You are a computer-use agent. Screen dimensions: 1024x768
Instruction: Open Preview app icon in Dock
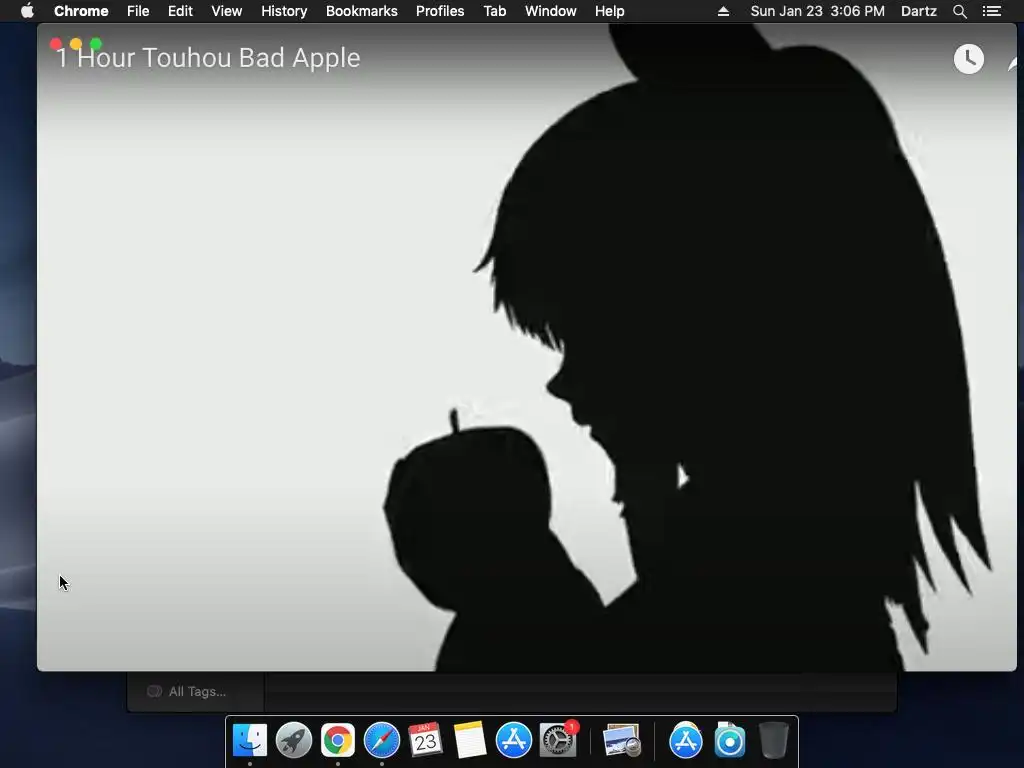point(621,741)
